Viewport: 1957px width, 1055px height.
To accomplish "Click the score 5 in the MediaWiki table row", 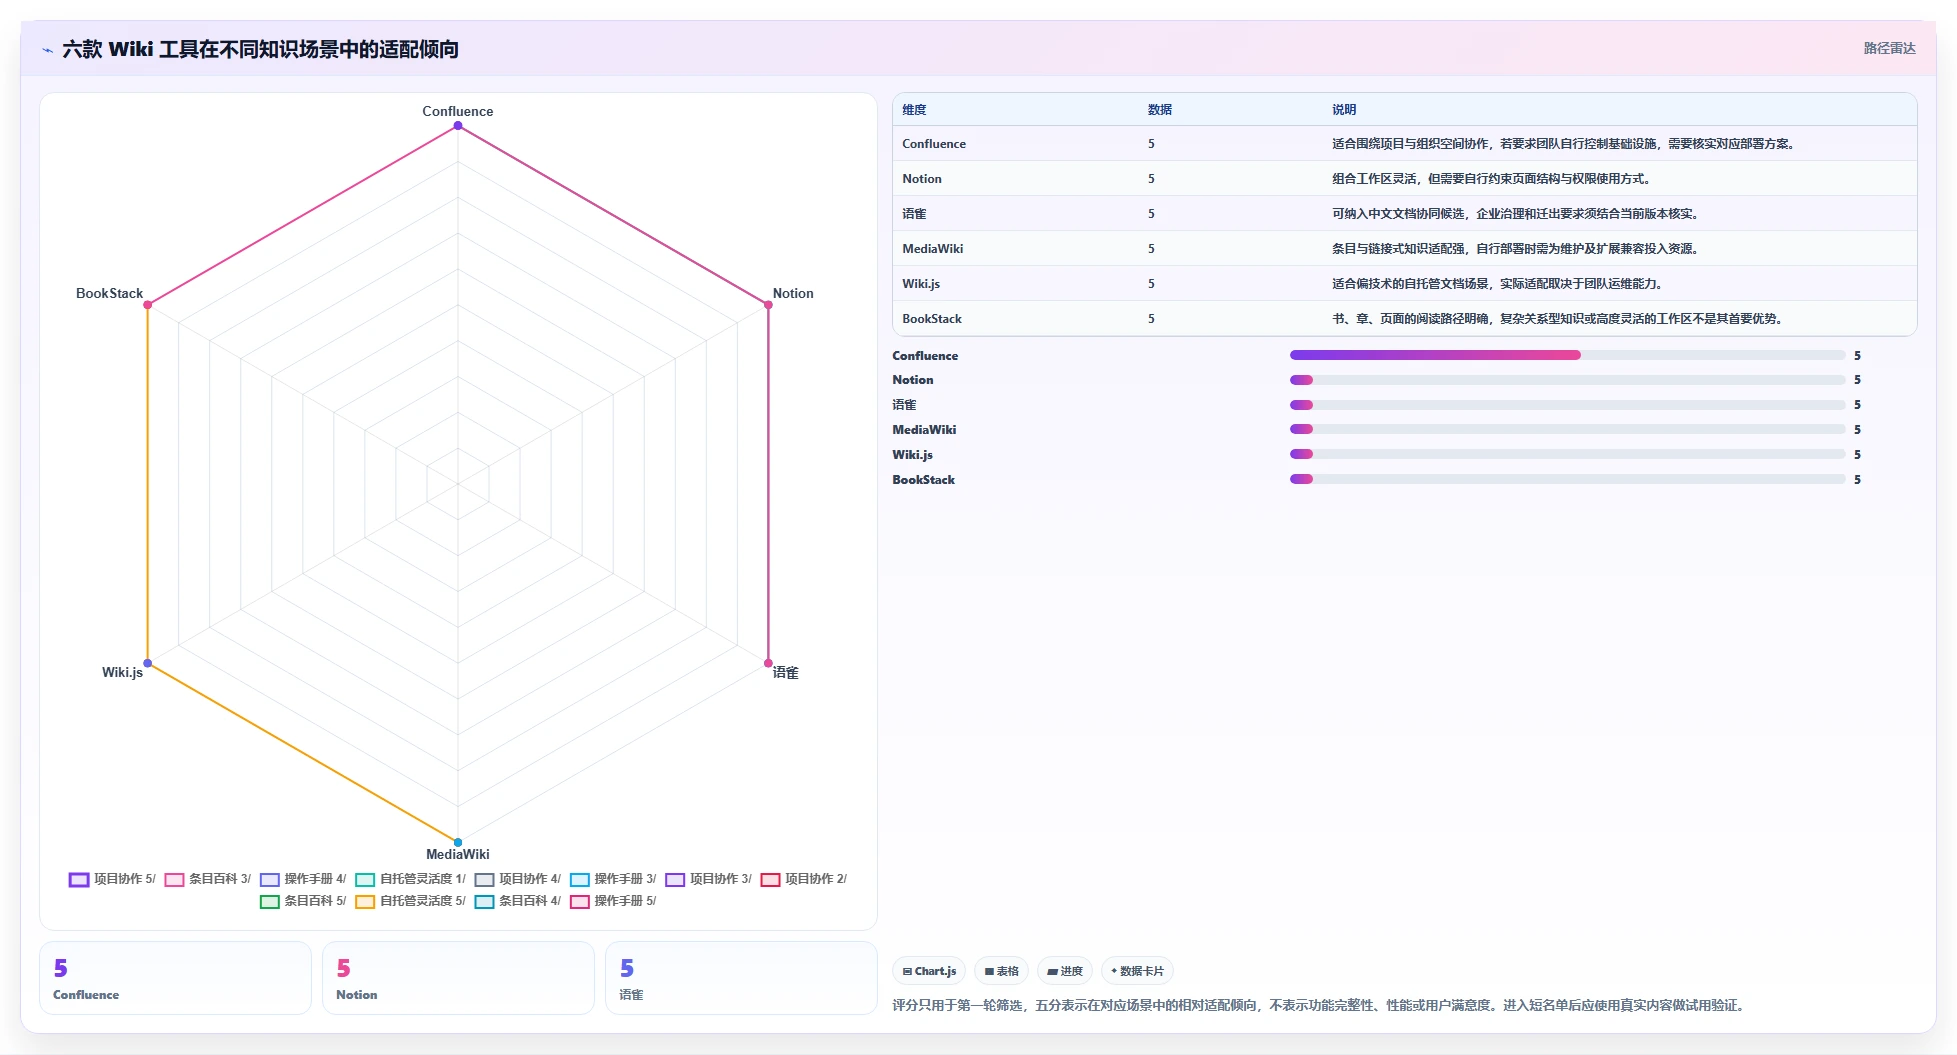I will click(1151, 249).
